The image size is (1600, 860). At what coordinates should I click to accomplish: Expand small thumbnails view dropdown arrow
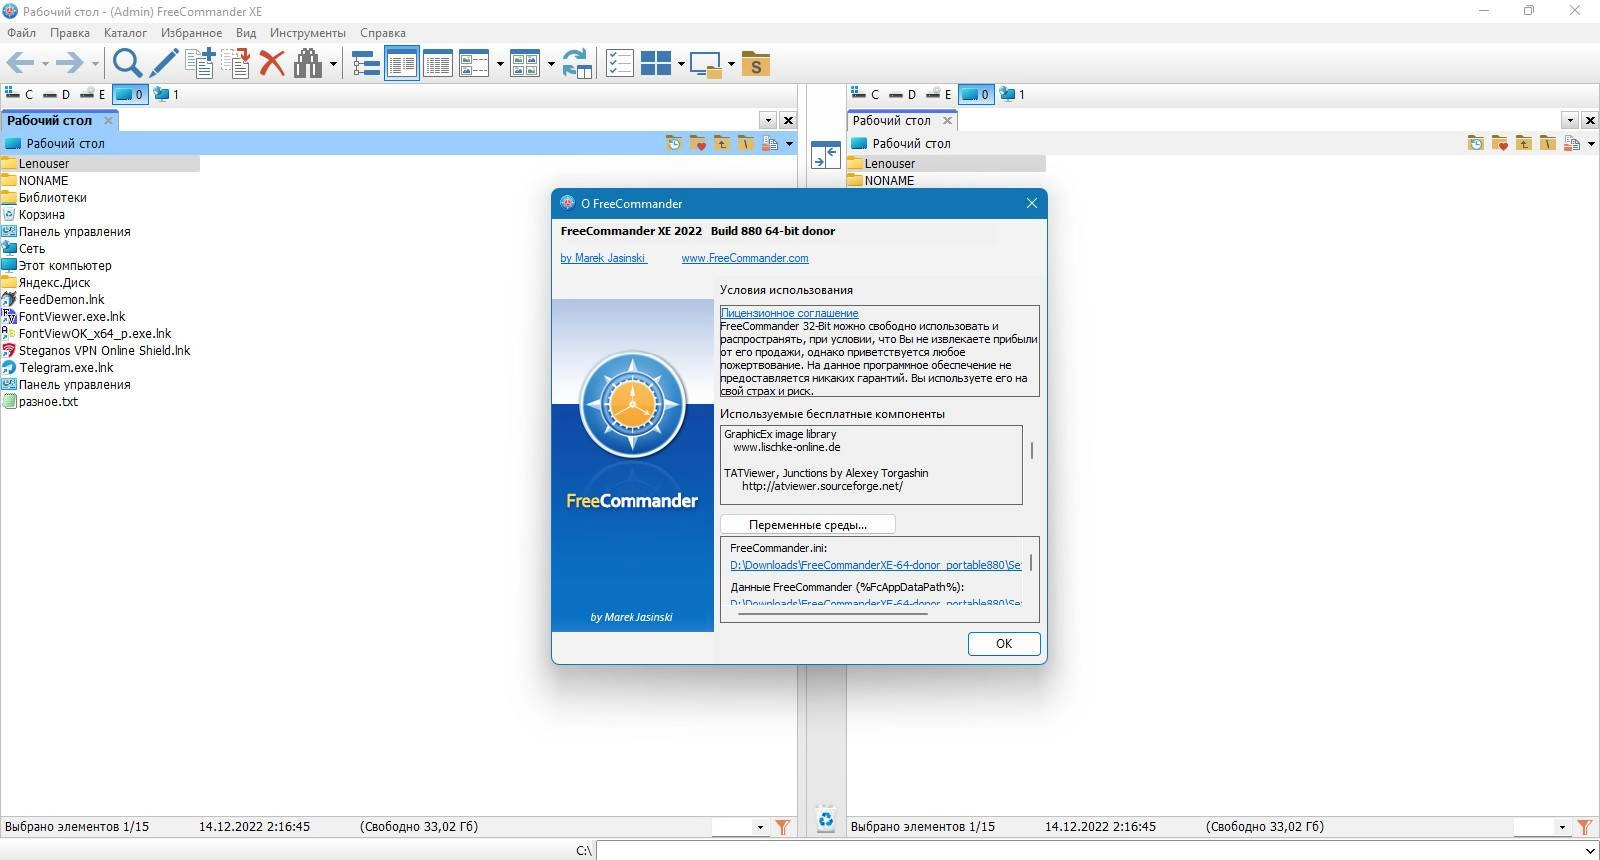(x=499, y=64)
